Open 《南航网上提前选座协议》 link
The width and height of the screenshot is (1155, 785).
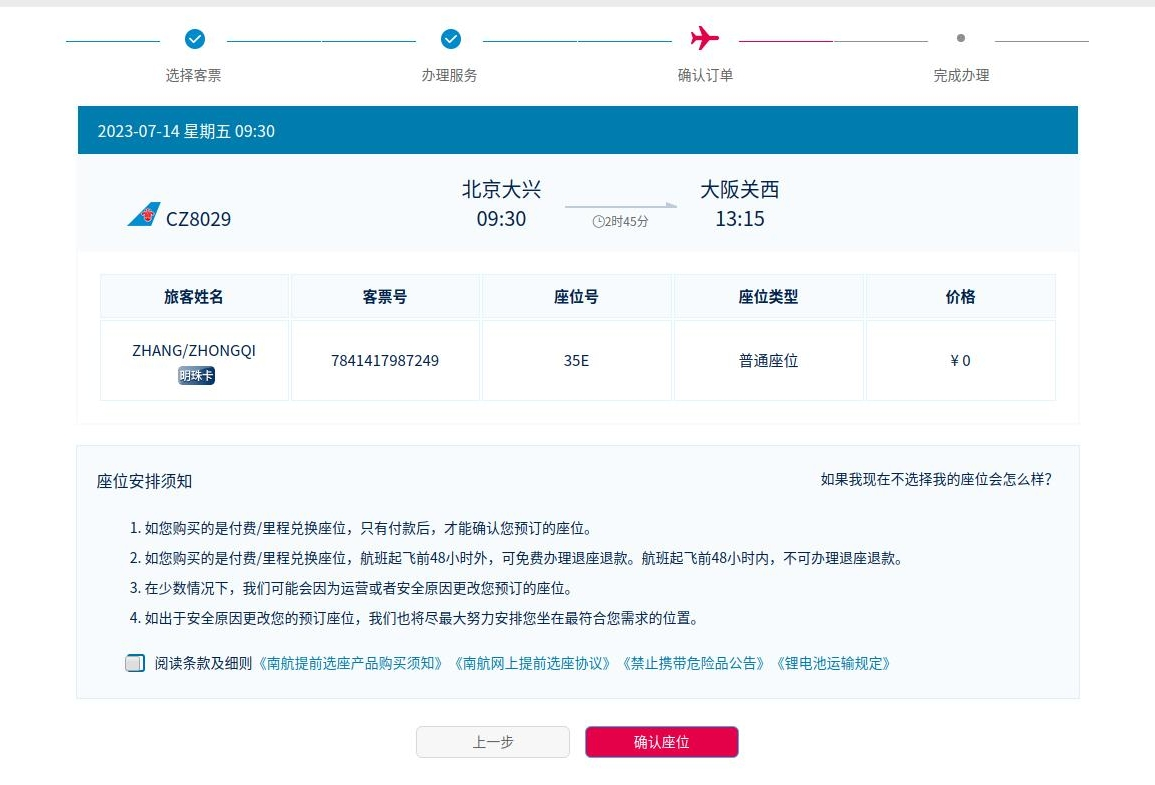[x=532, y=663]
